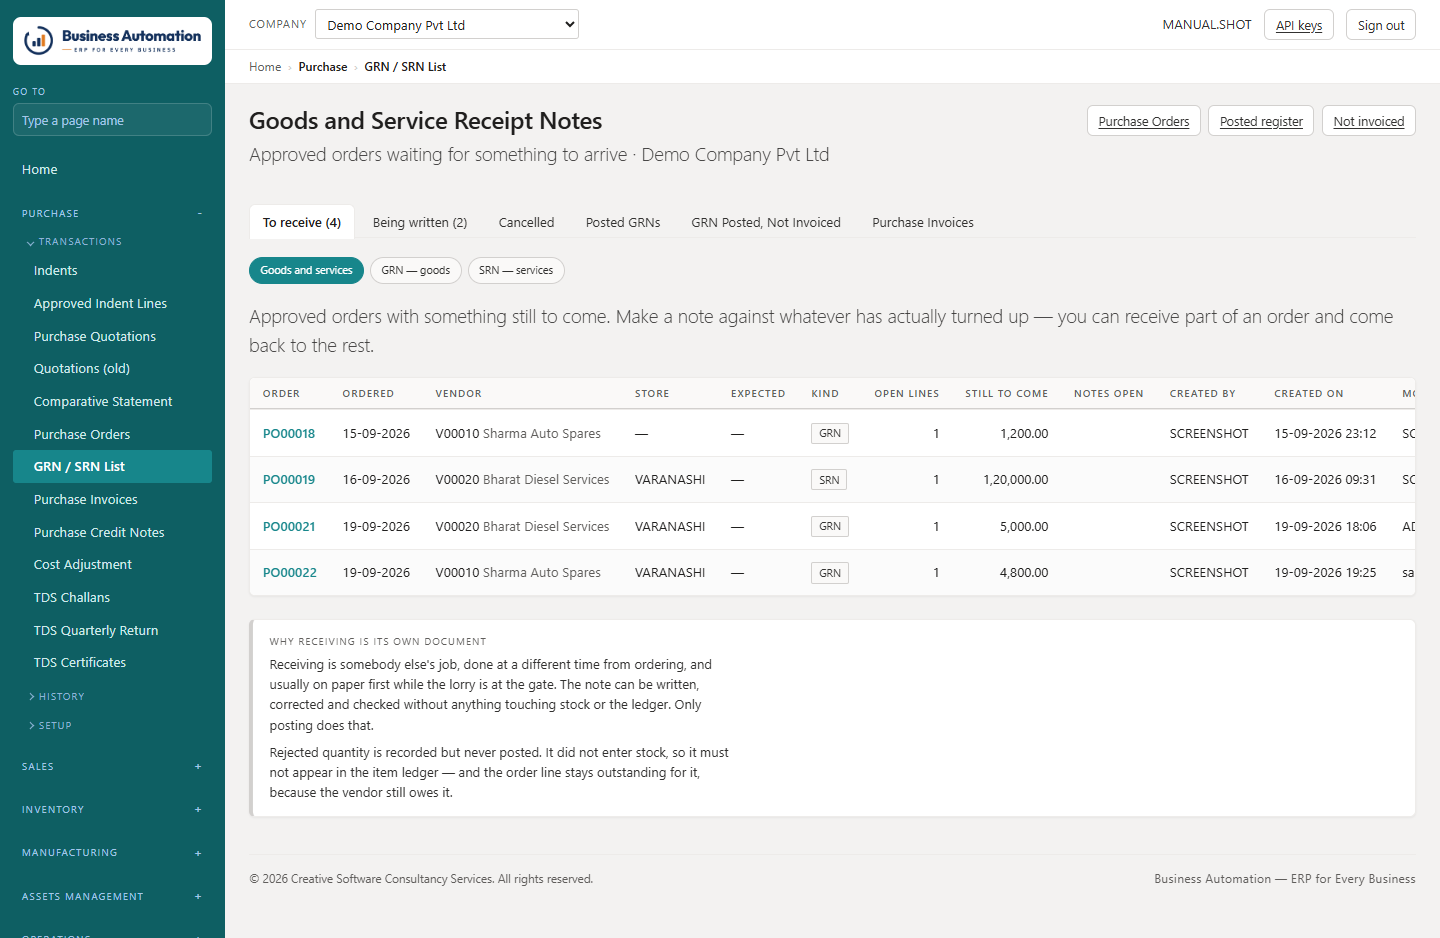Click the SRN badge in PO00019 row
The width and height of the screenshot is (1440, 938).
click(829, 480)
